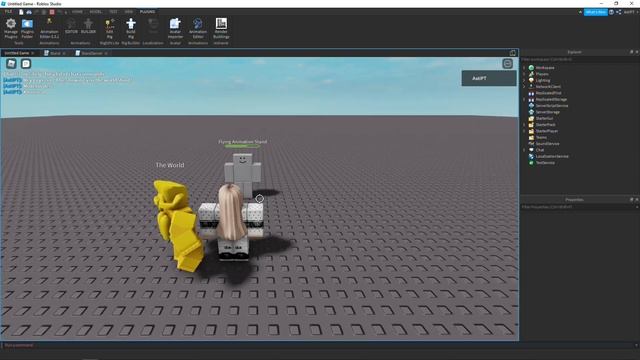Expand the Chat node

[524, 150]
